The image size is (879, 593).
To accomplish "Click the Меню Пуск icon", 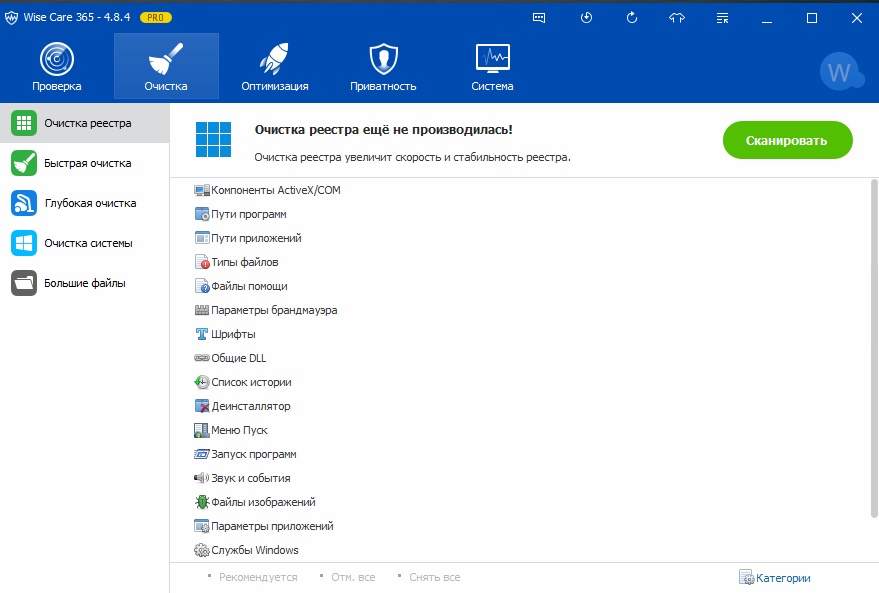I will coord(202,430).
